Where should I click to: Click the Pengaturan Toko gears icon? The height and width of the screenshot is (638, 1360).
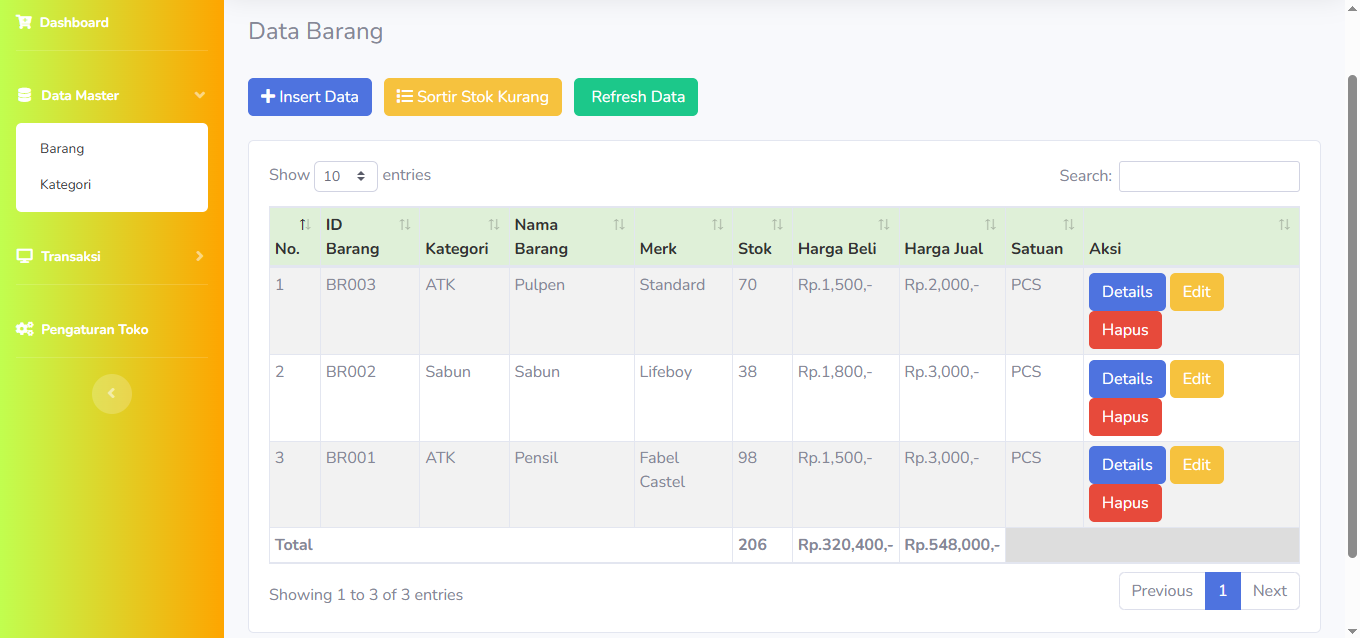coord(25,329)
